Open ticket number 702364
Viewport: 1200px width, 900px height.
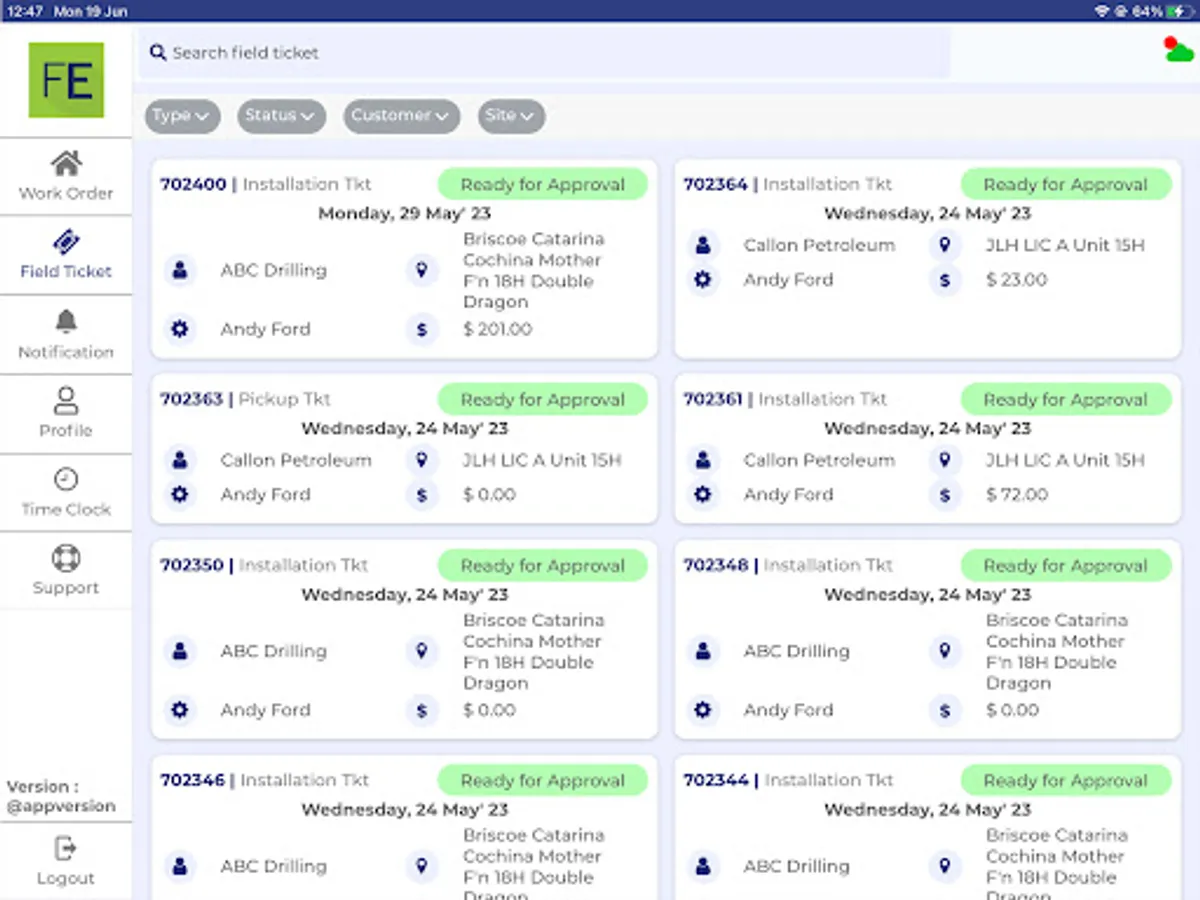[716, 184]
